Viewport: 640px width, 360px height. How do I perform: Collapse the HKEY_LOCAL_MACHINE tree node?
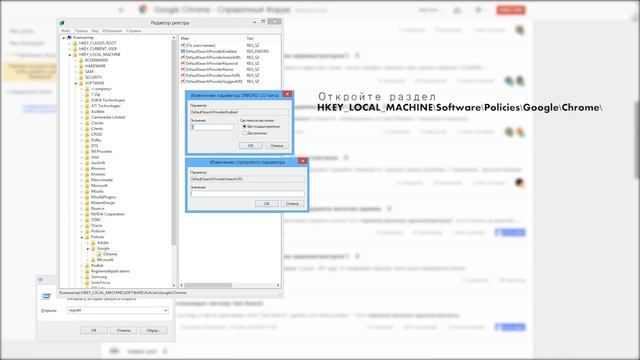click(x=70, y=55)
